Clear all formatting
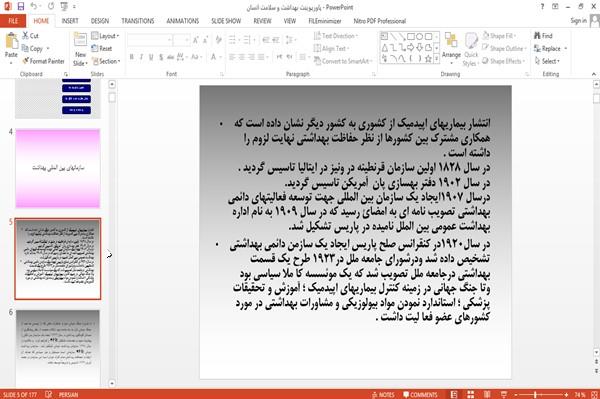Screen dimensions: 600x399 (x=218, y=40)
